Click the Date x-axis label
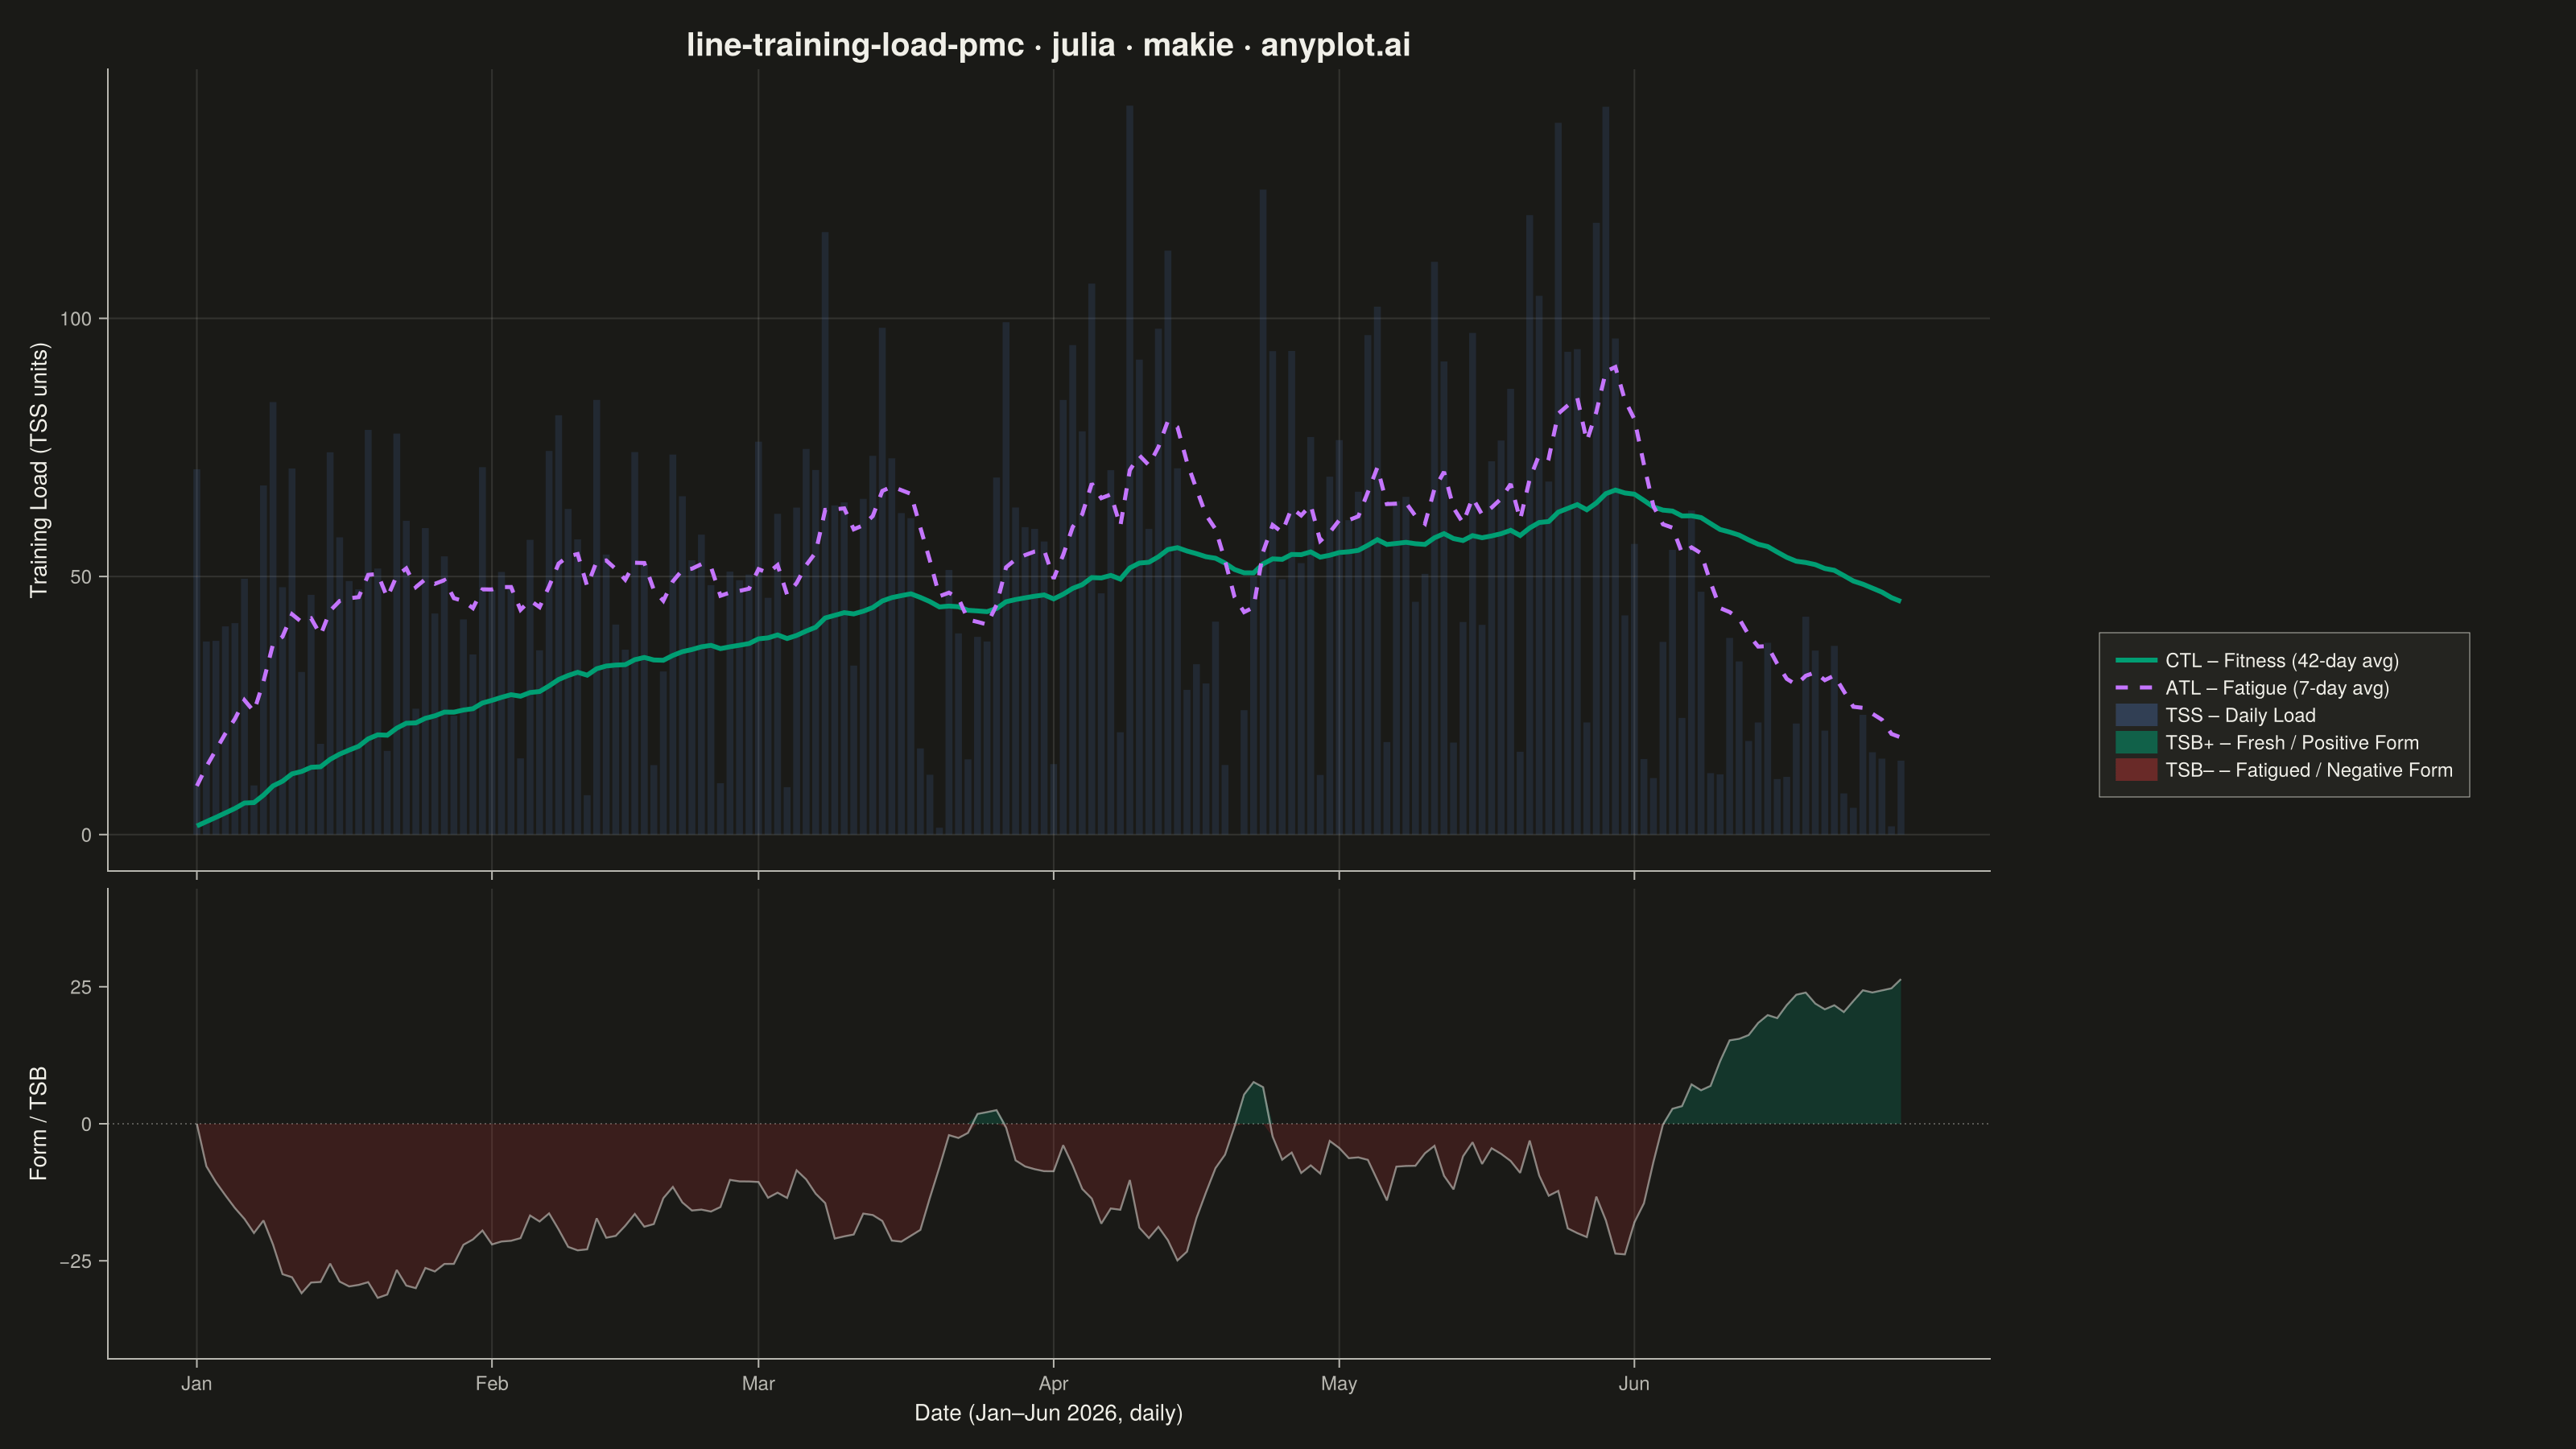This screenshot has height=1449, width=2576. [x=1048, y=1413]
